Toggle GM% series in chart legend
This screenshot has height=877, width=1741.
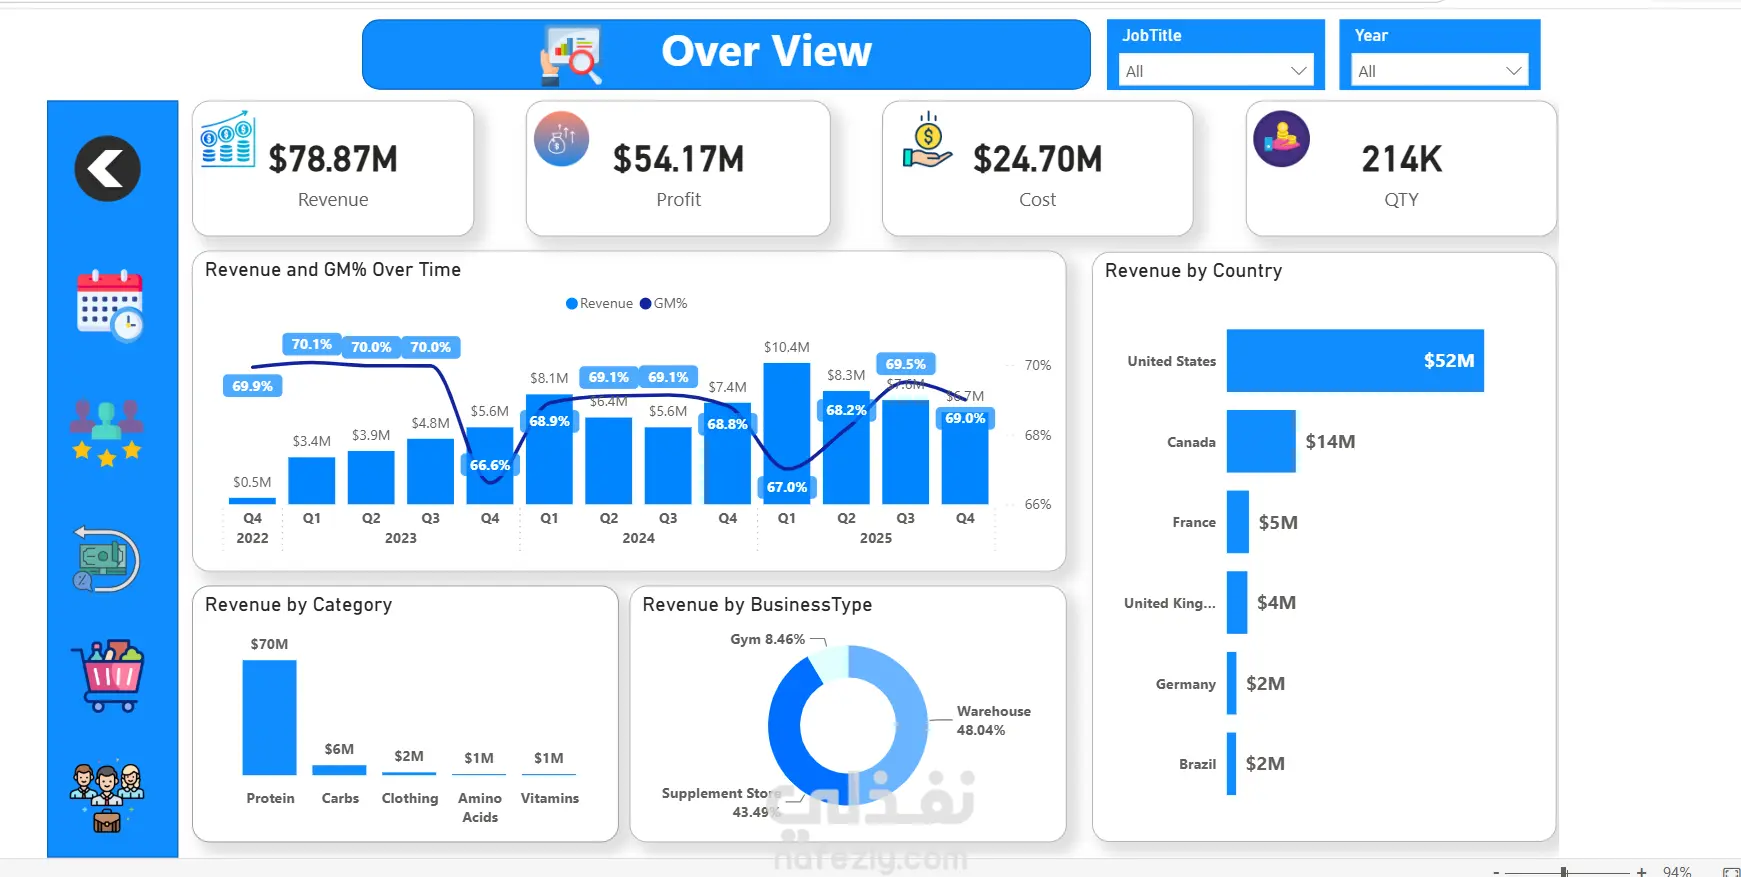pyautogui.click(x=664, y=303)
